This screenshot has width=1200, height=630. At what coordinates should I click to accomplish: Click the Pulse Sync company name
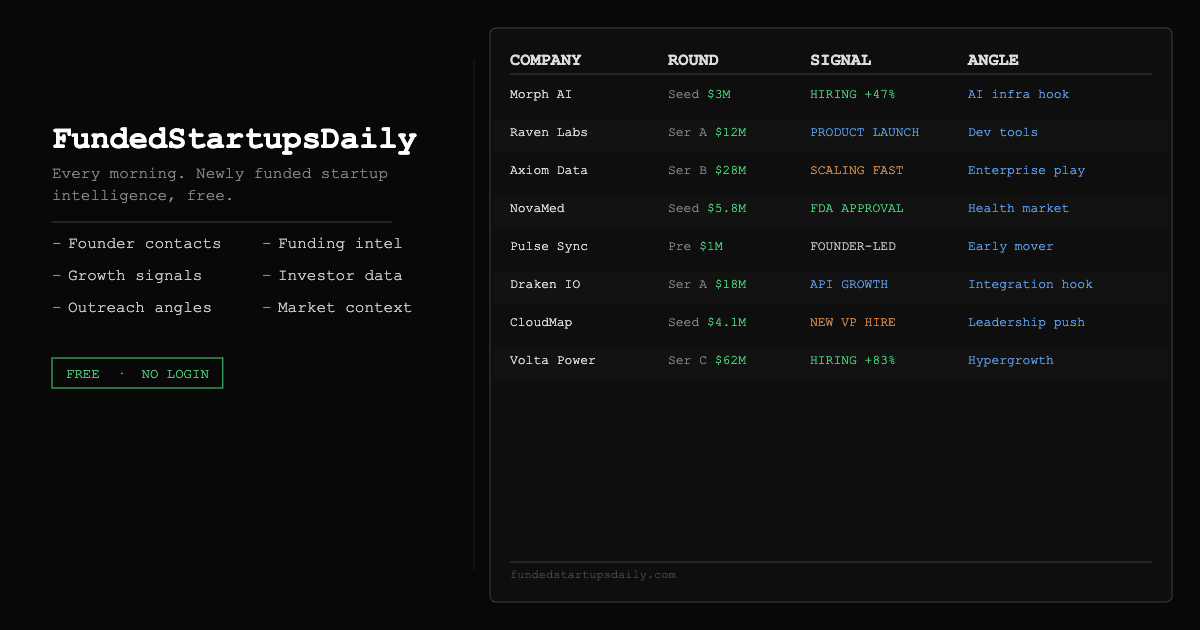[x=549, y=246]
